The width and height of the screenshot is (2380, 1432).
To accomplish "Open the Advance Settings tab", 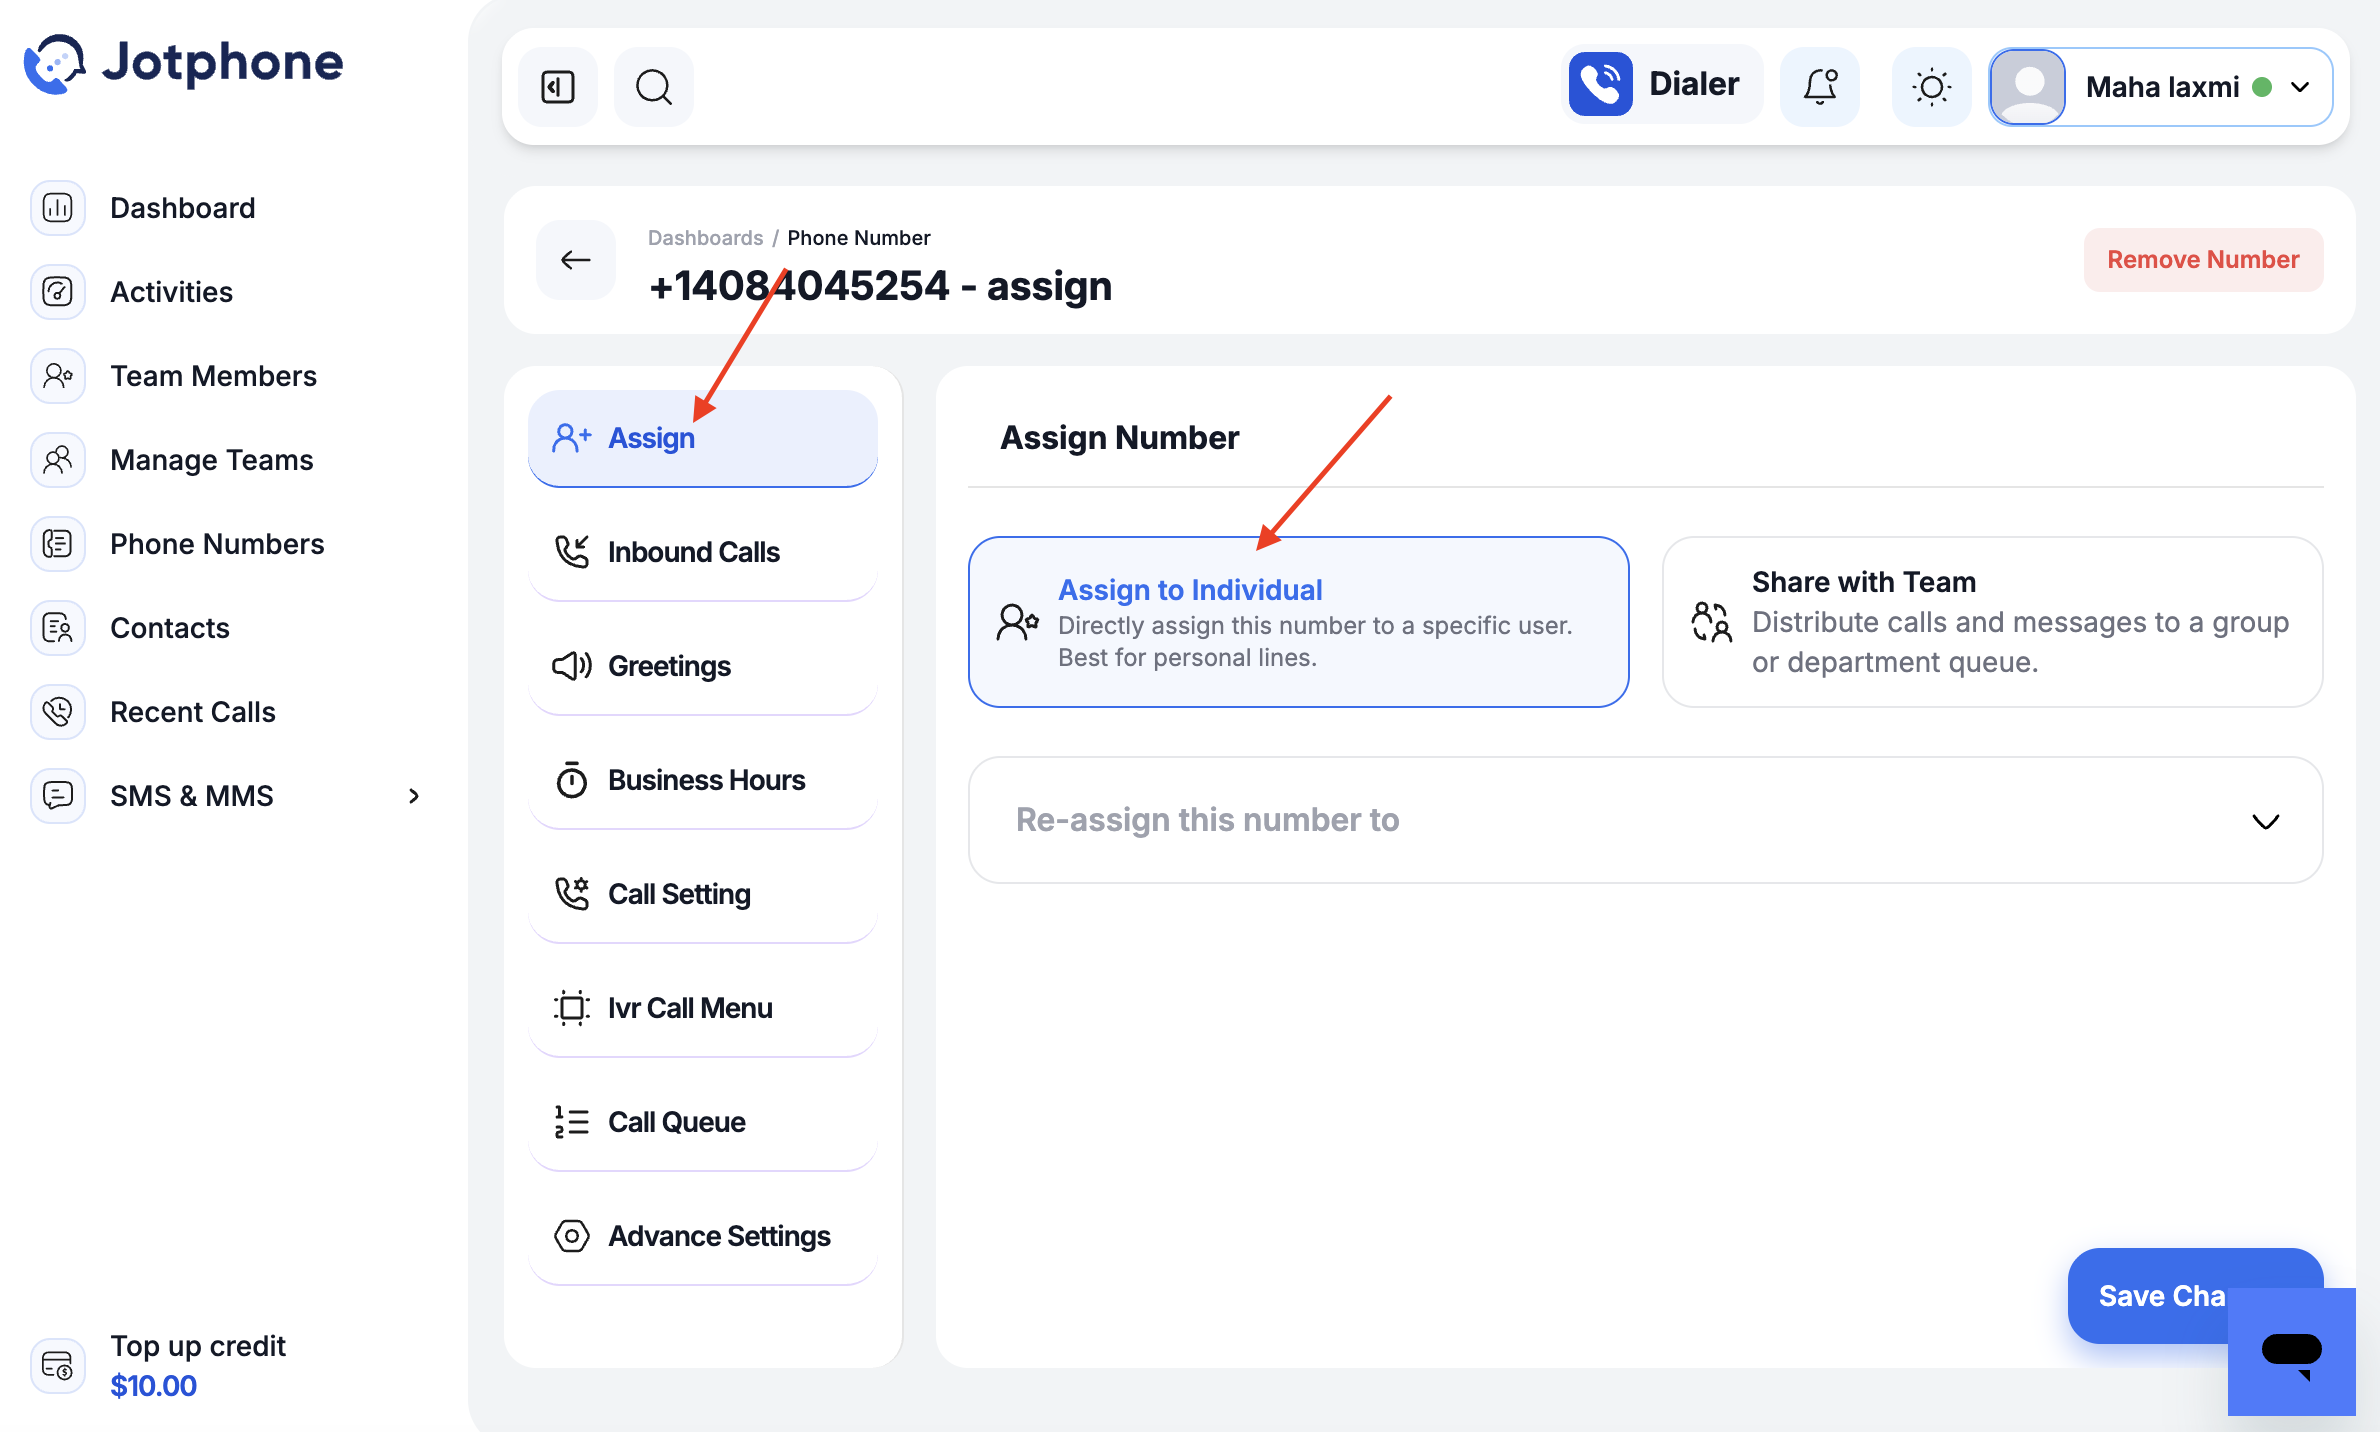I will coord(703,1236).
